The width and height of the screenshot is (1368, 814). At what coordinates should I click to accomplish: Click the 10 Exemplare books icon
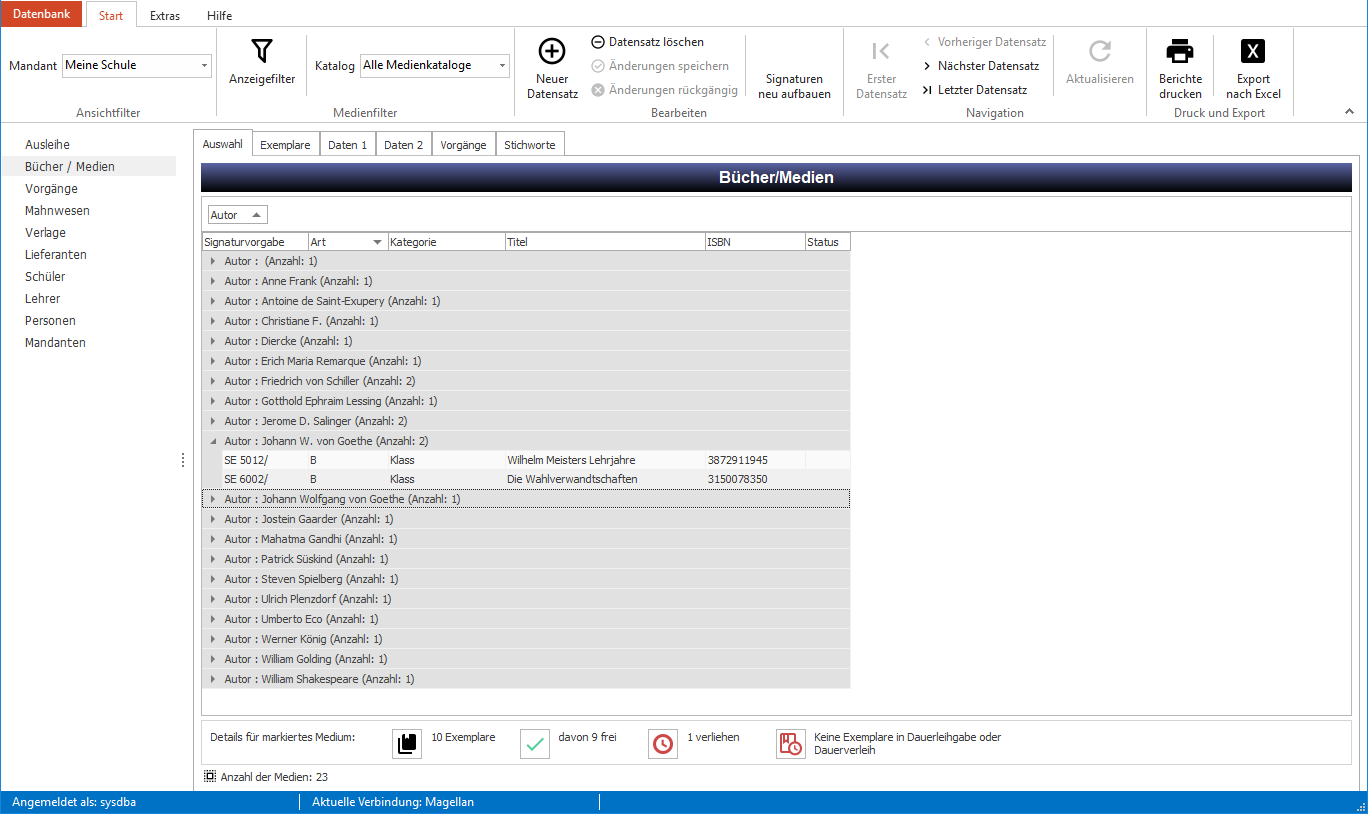point(407,744)
